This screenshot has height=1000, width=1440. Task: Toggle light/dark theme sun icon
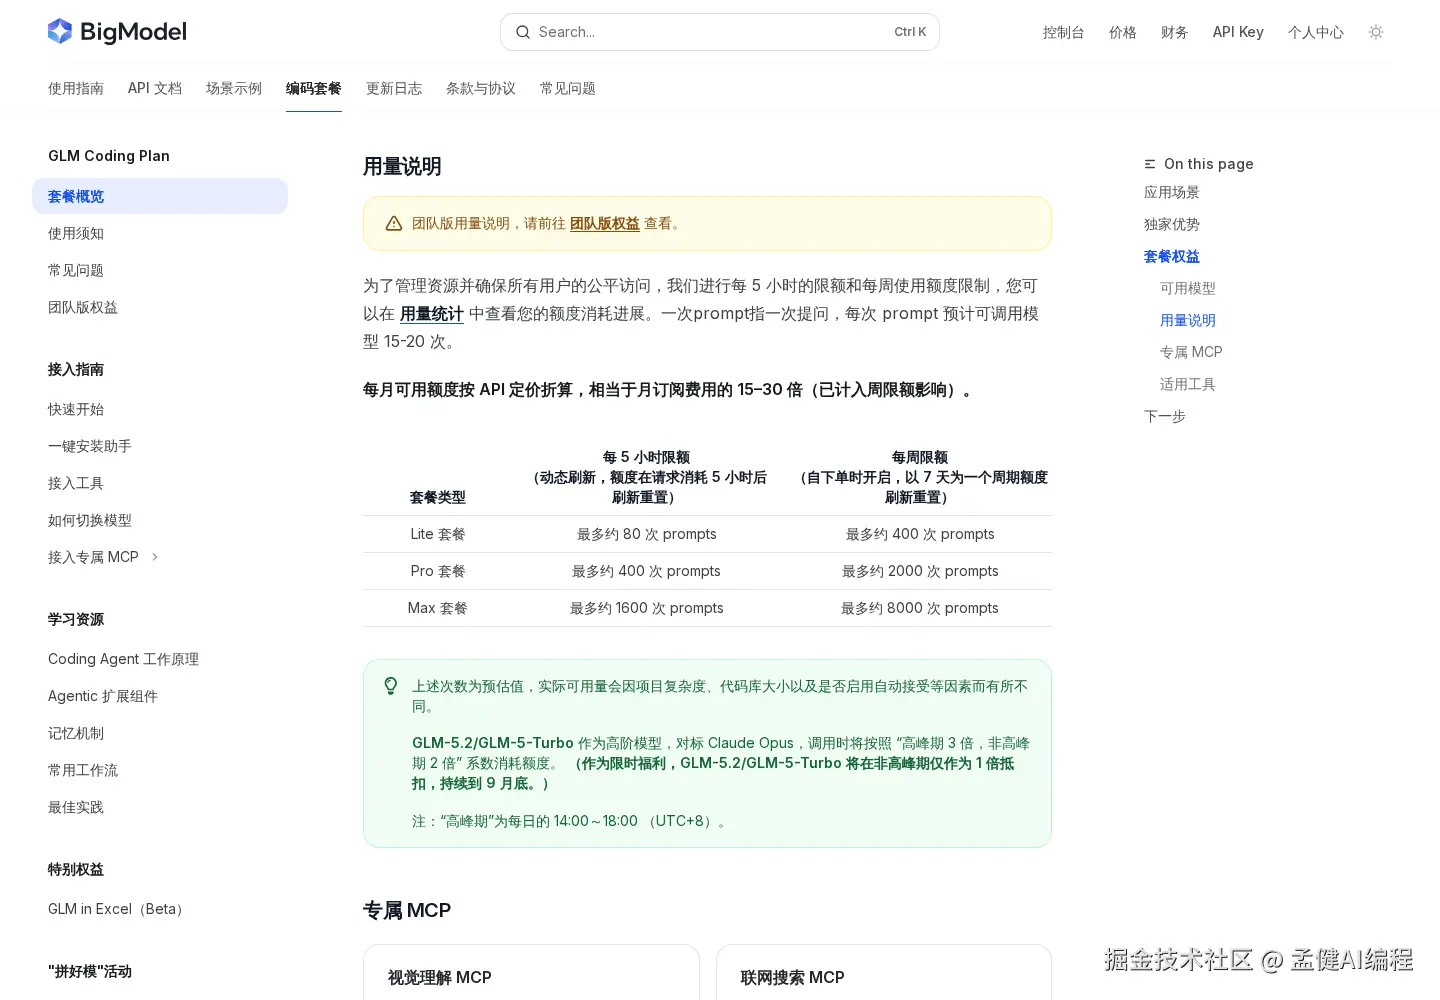(x=1376, y=32)
